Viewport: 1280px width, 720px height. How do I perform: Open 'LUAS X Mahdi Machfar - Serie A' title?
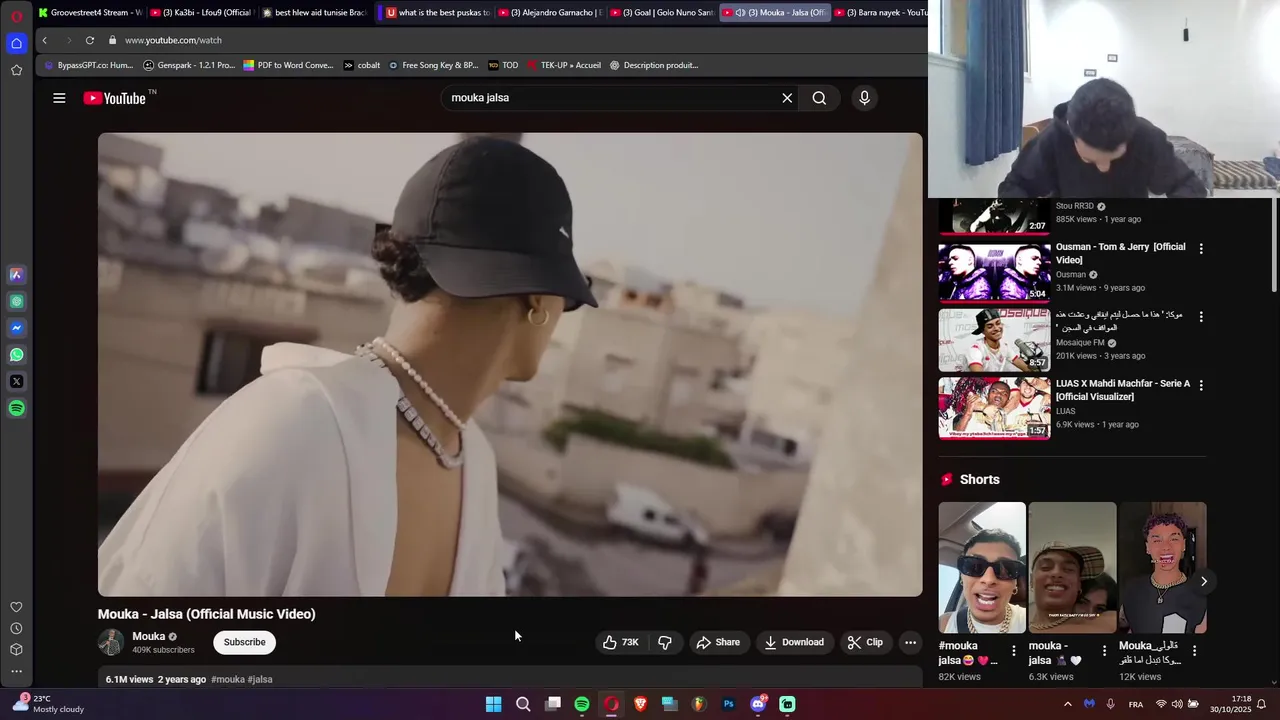point(1123,390)
